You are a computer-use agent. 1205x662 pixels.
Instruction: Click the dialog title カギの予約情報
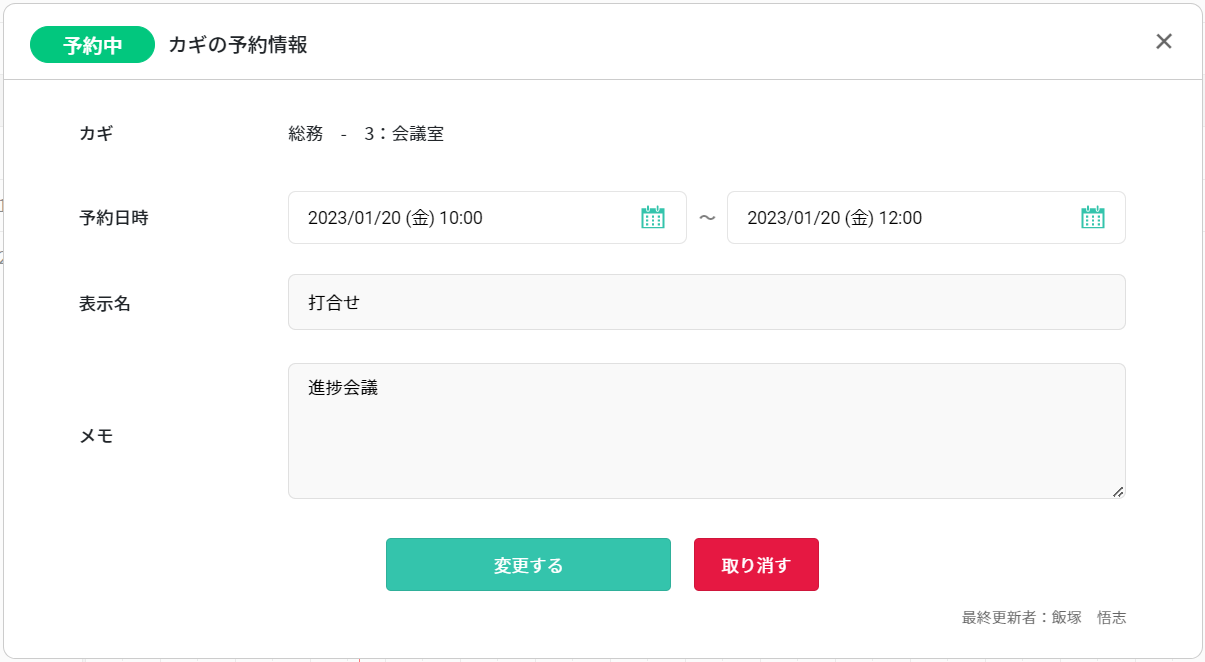[x=240, y=44]
